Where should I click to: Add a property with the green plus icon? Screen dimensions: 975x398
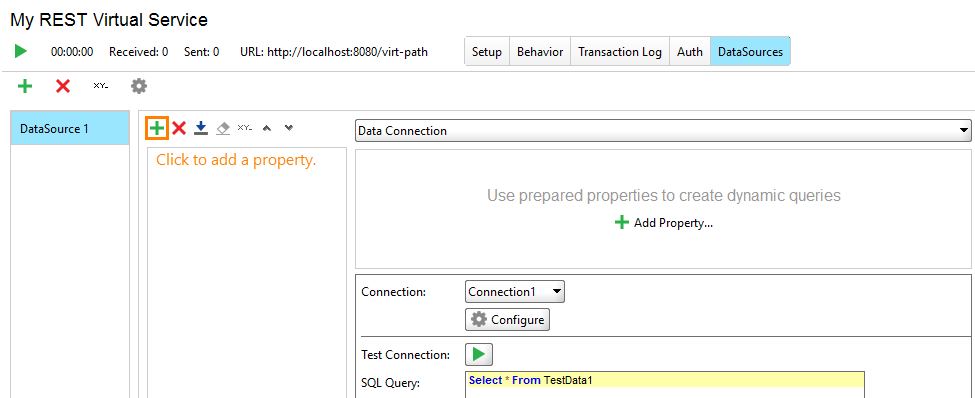pos(157,129)
